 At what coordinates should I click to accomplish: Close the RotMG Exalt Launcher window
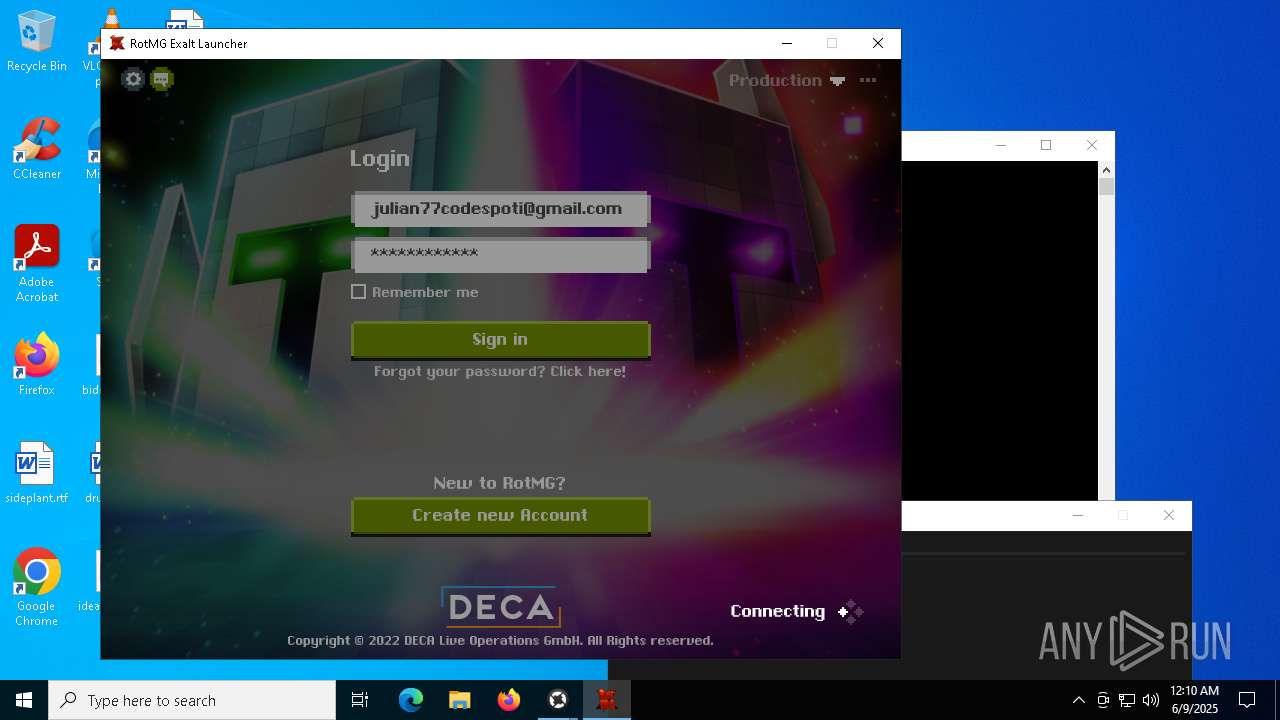[x=878, y=43]
